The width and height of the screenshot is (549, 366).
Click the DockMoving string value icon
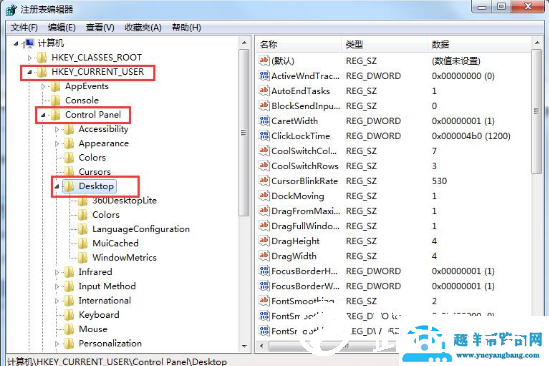pyautogui.click(x=264, y=196)
